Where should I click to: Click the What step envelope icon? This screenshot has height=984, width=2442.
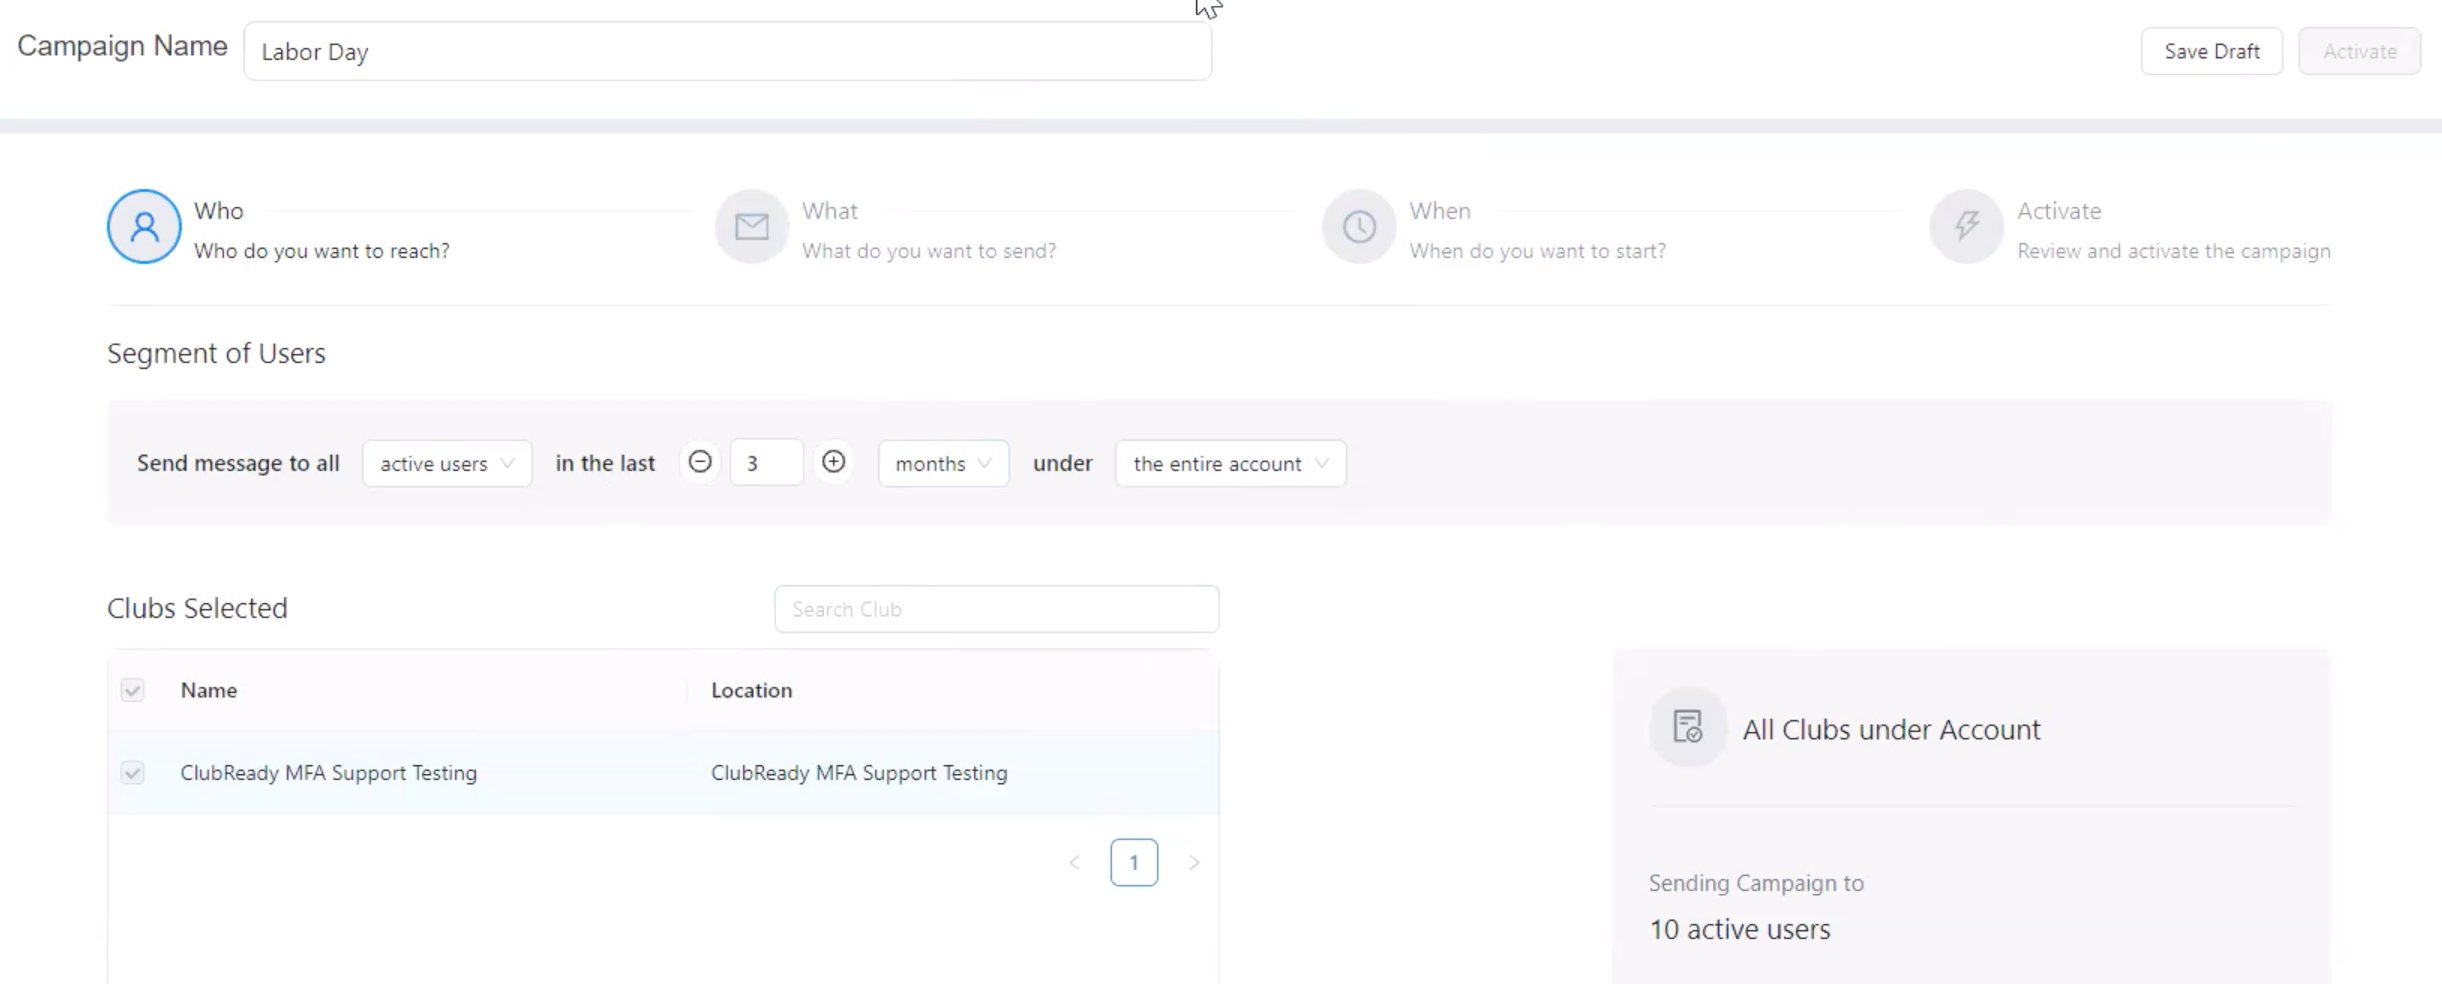coord(752,227)
